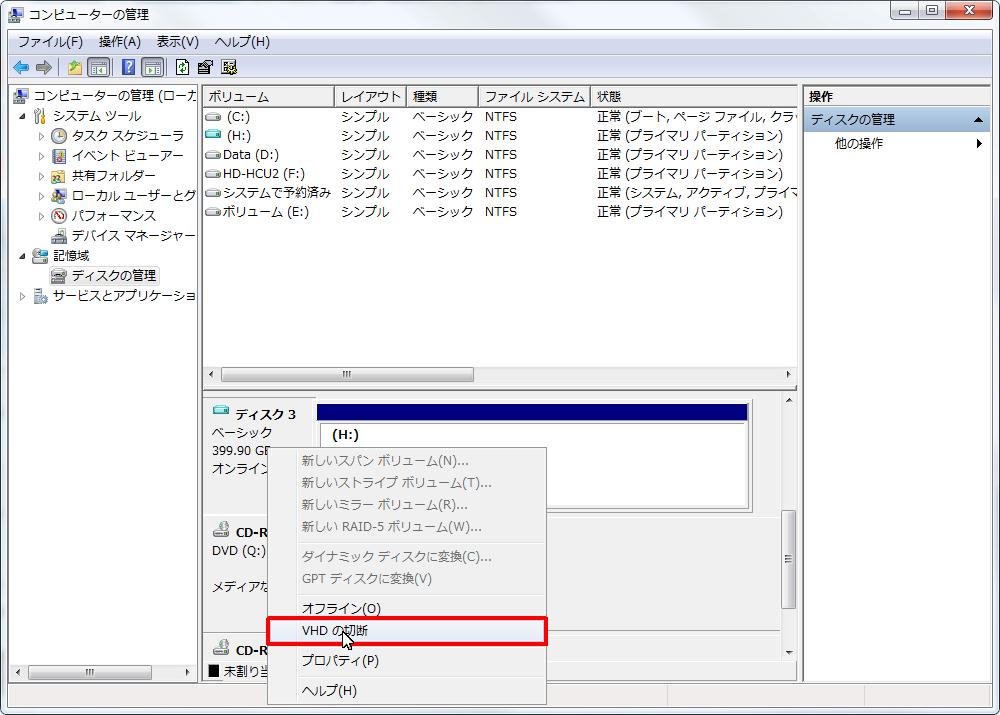
Task: Click the Refresh icon in the toolbar
Action: click(x=181, y=67)
